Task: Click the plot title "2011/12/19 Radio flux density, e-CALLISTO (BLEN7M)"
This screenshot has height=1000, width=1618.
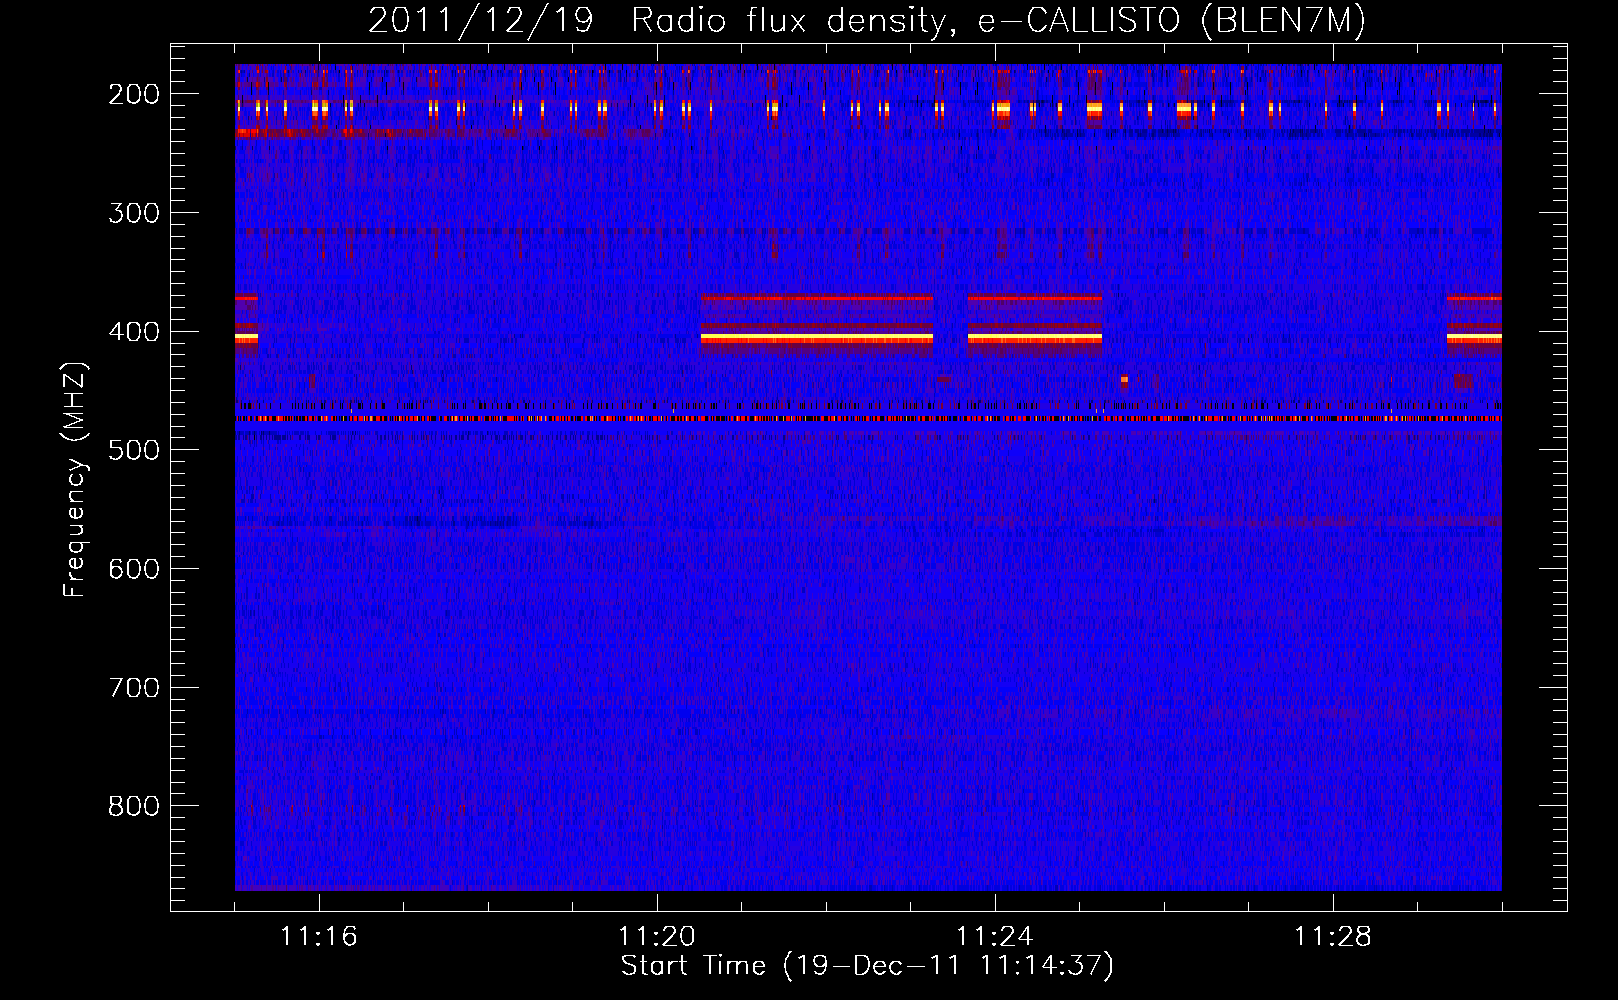Action: click(x=866, y=20)
